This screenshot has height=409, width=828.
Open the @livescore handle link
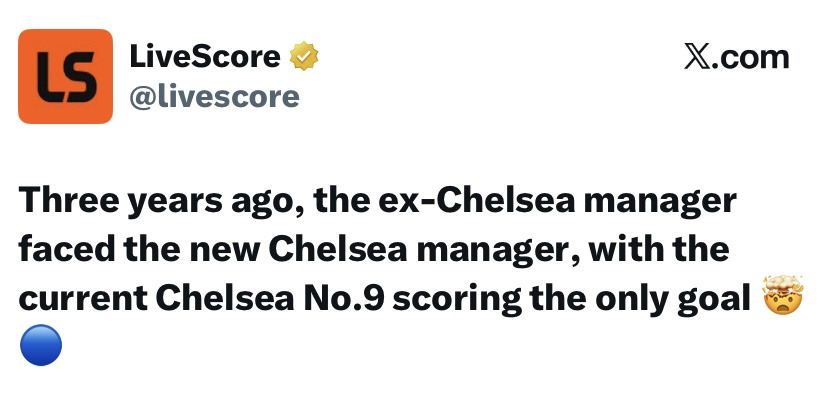(214, 97)
